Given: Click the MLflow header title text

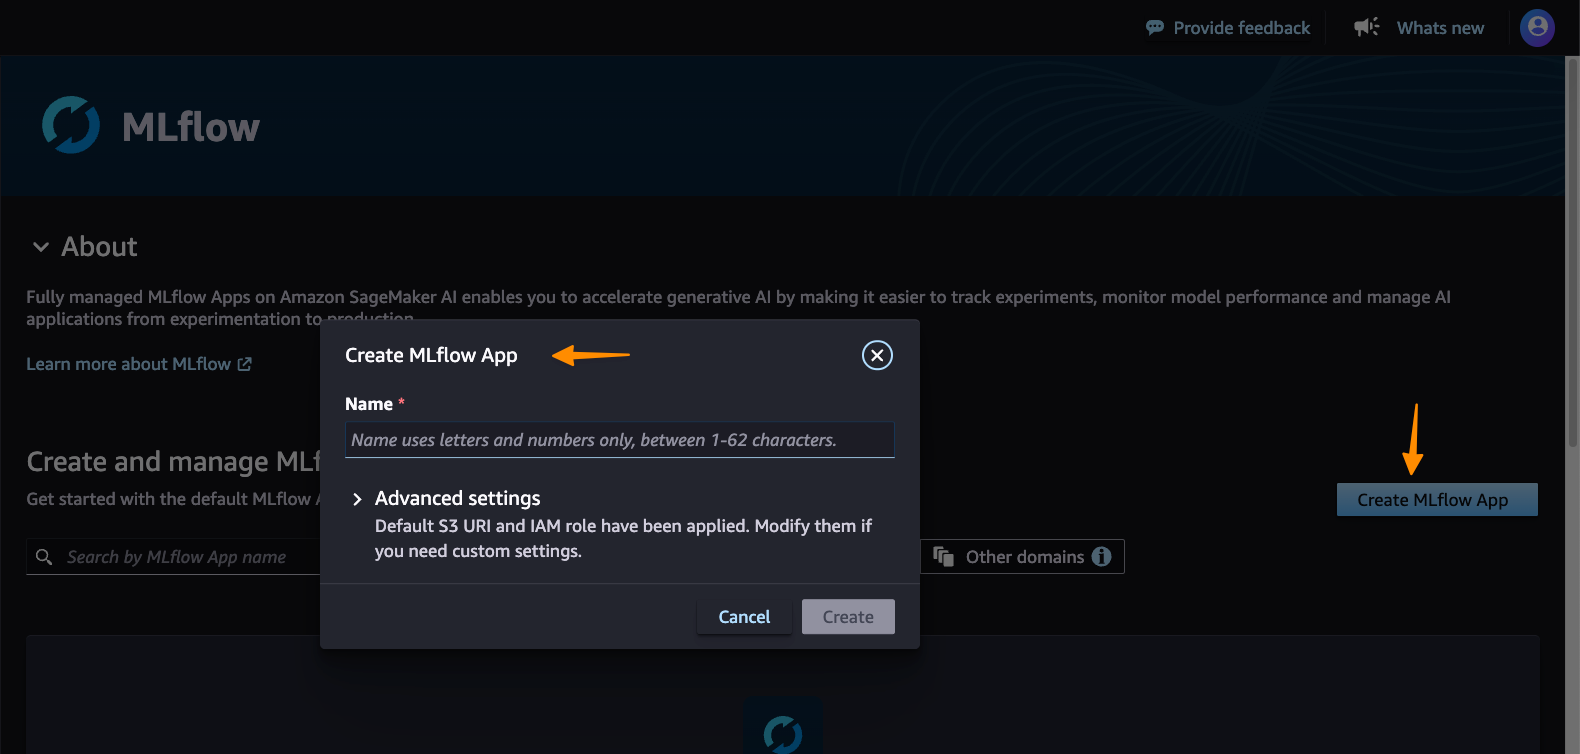Looking at the screenshot, I should pyautogui.click(x=191, y=127).
